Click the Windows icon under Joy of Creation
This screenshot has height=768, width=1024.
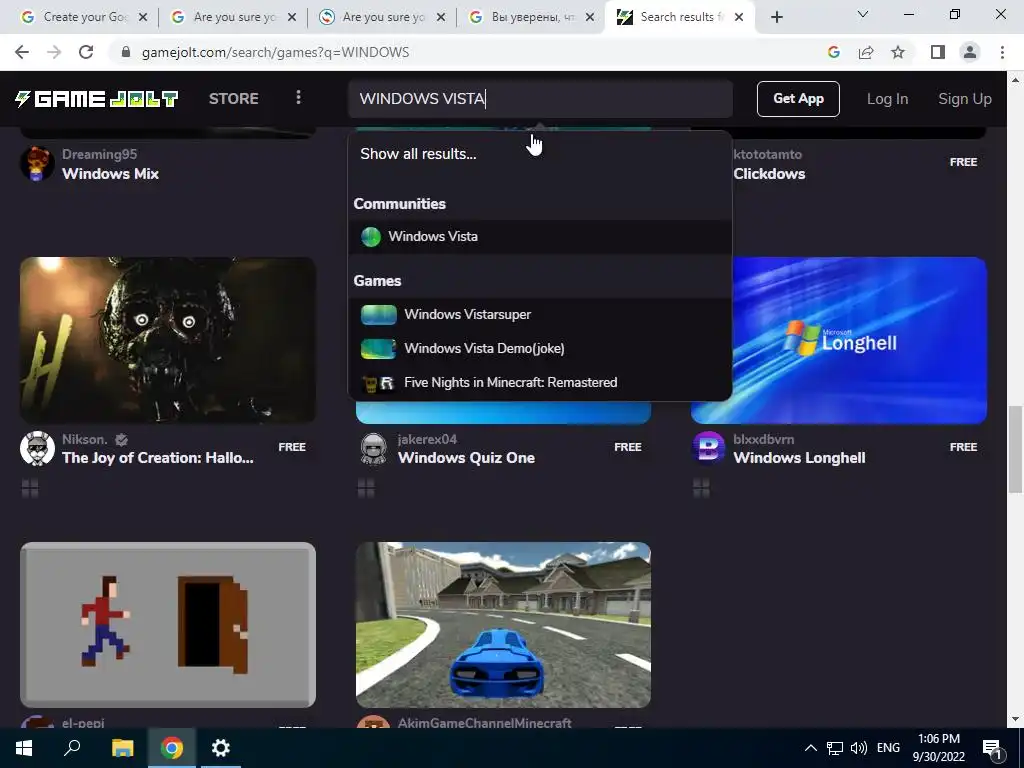tap(30, 488)
